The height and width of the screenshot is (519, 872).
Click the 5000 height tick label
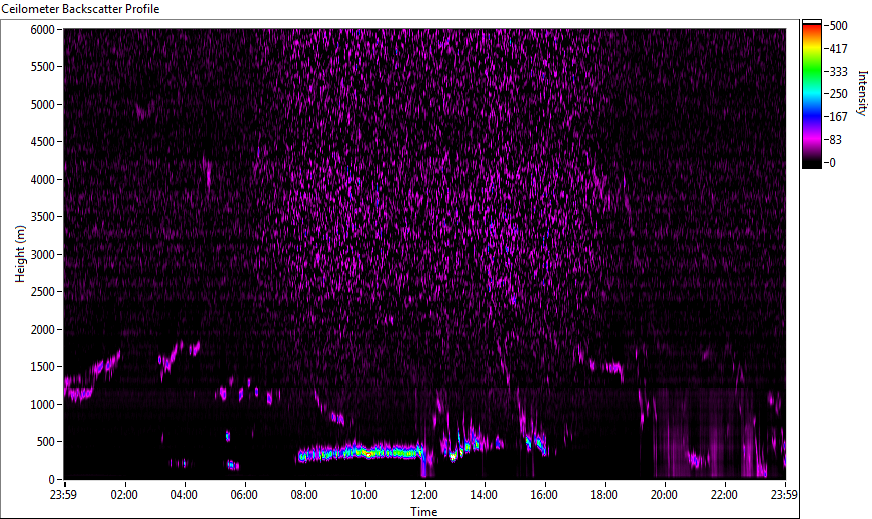(x=43, y=105)
